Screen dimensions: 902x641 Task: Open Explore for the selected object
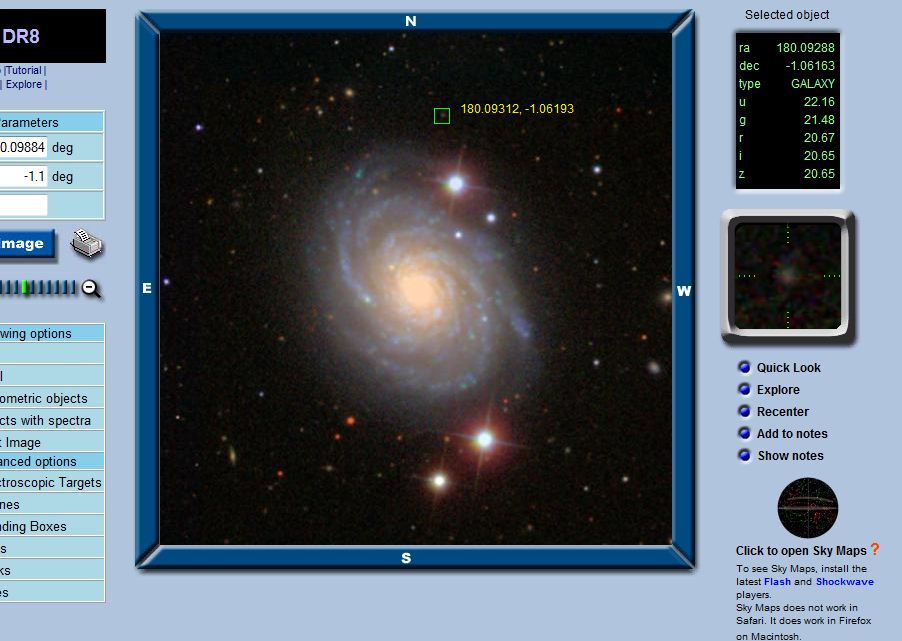[778, 390]
